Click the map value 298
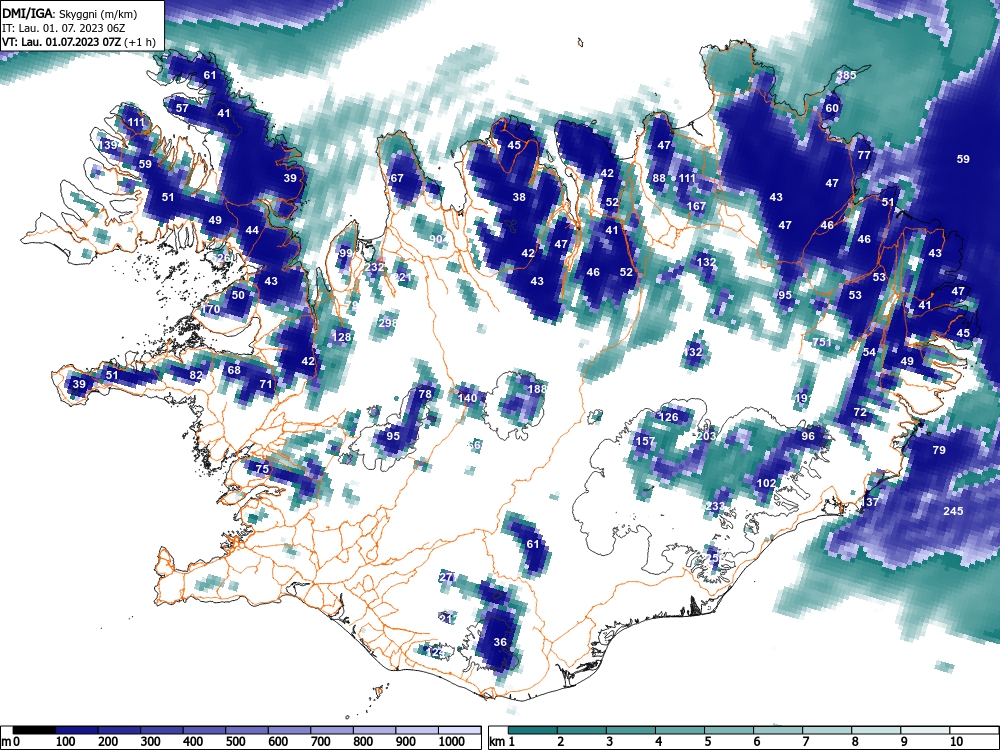Viewport: 1000px width, 750px height. coord(388,323)
